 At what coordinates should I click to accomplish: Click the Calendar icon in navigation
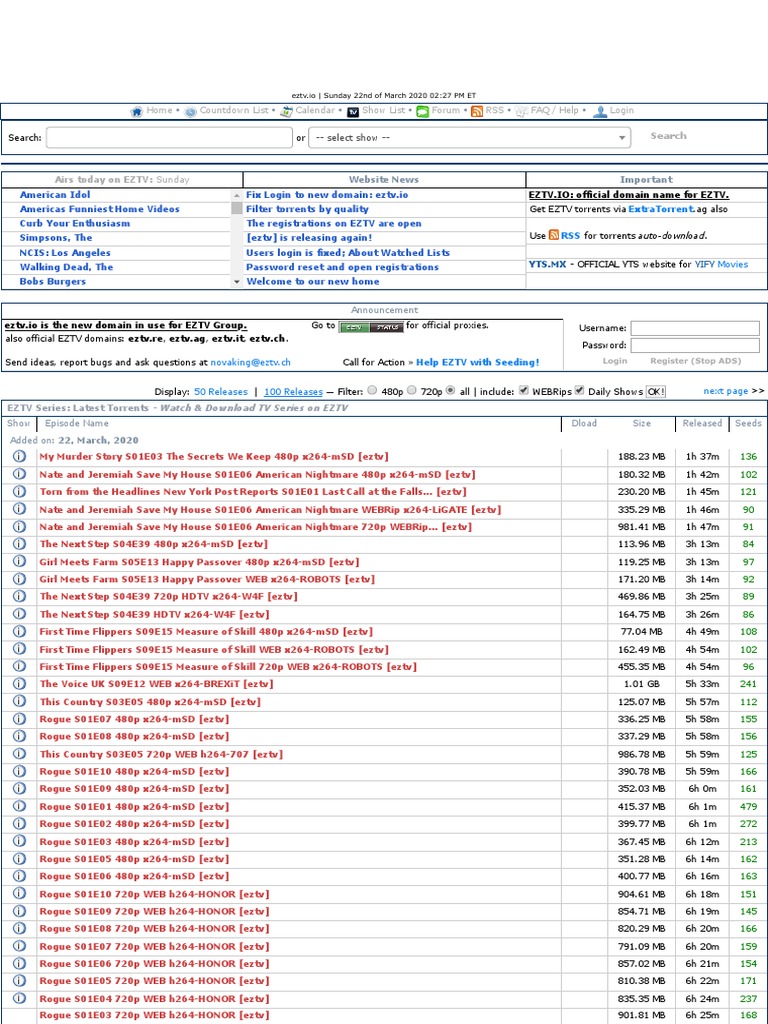pyautogui.click(x=286, y=112)
